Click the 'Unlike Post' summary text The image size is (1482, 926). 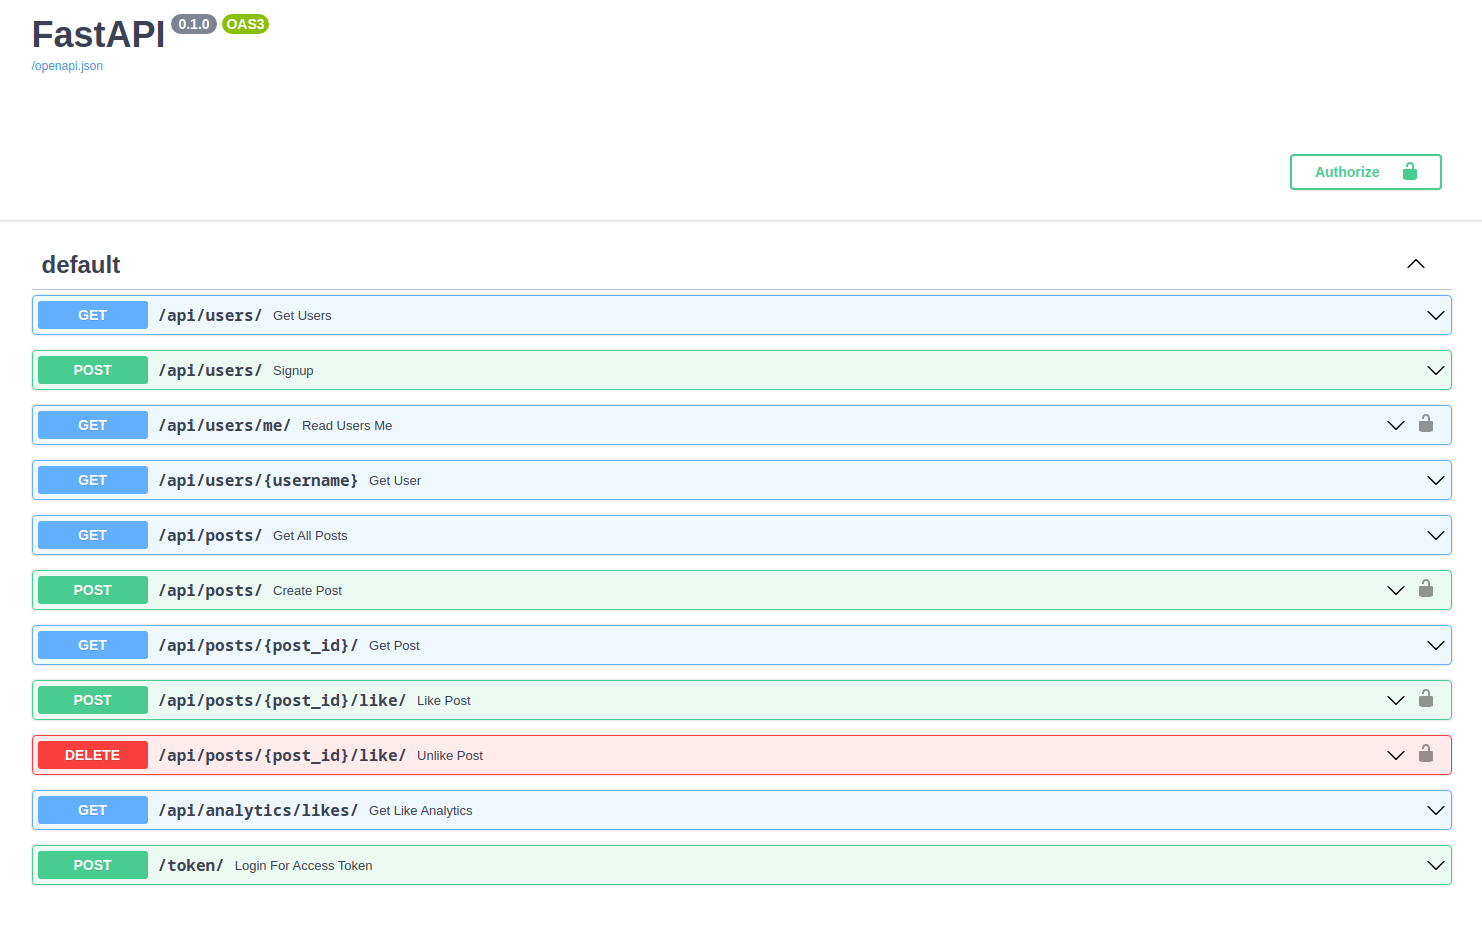click(450, 756)
